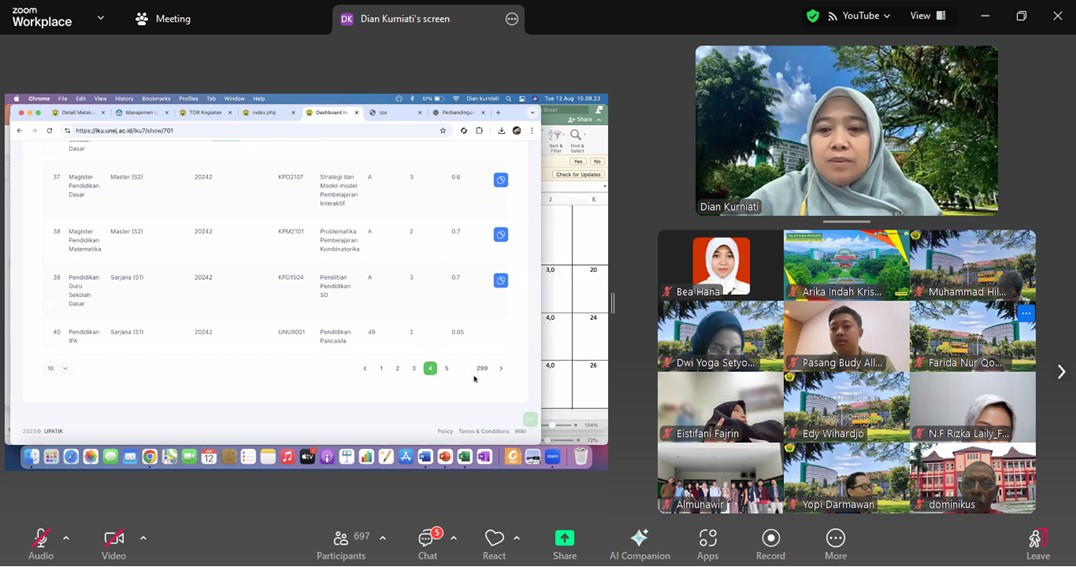Expand the video options arrow

coord(143,538)
